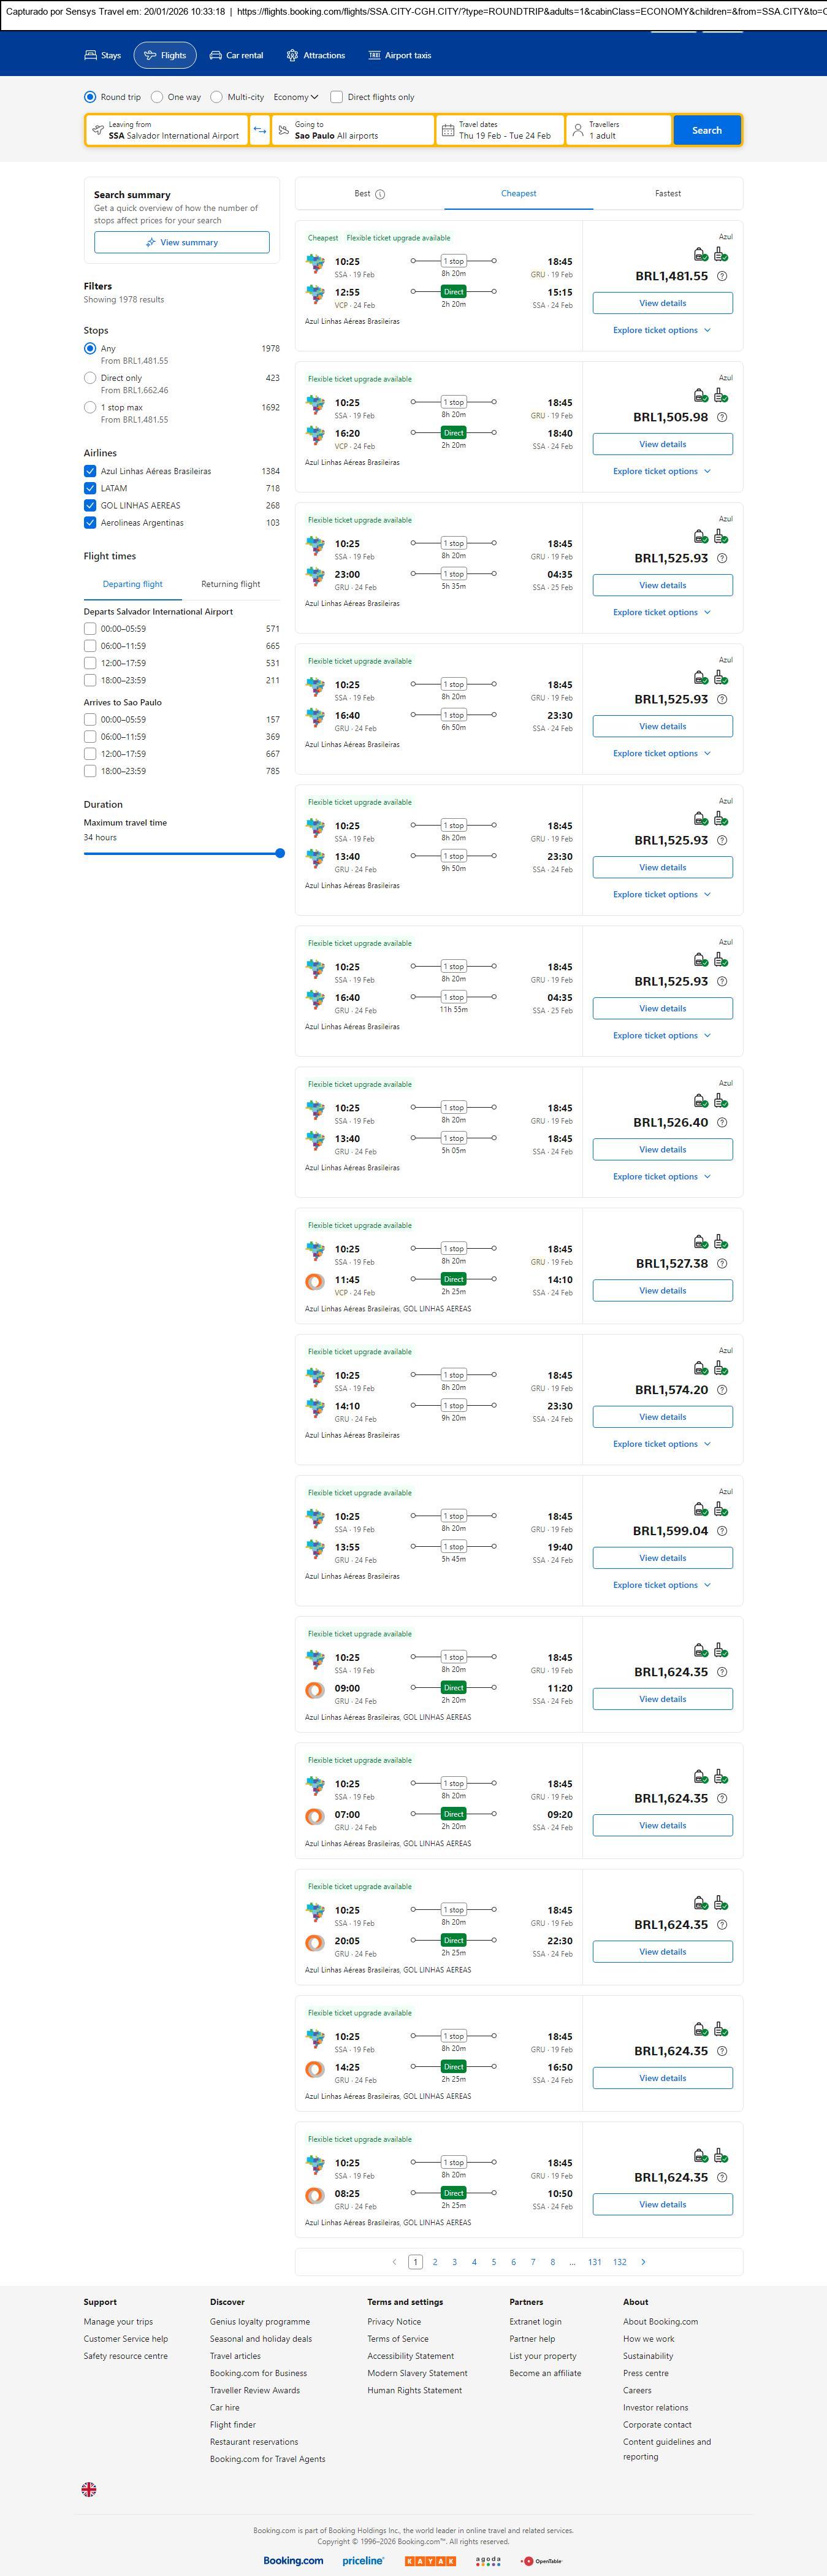Click the Maximum travel time slider handle

point(280,853)
